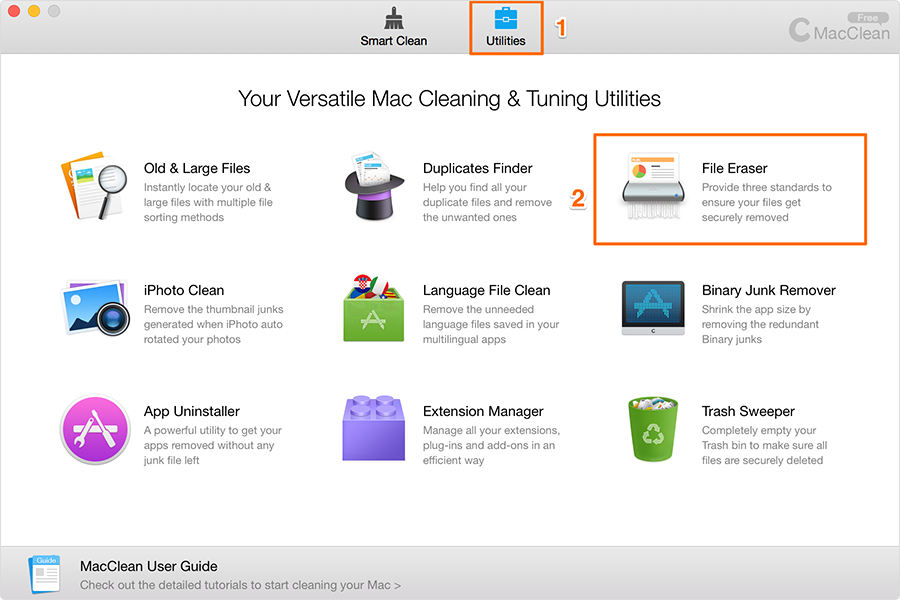Open File Eraser via the shredder icon
The height and width of the screenshot is (600, 900).
[x=653, y=187]
